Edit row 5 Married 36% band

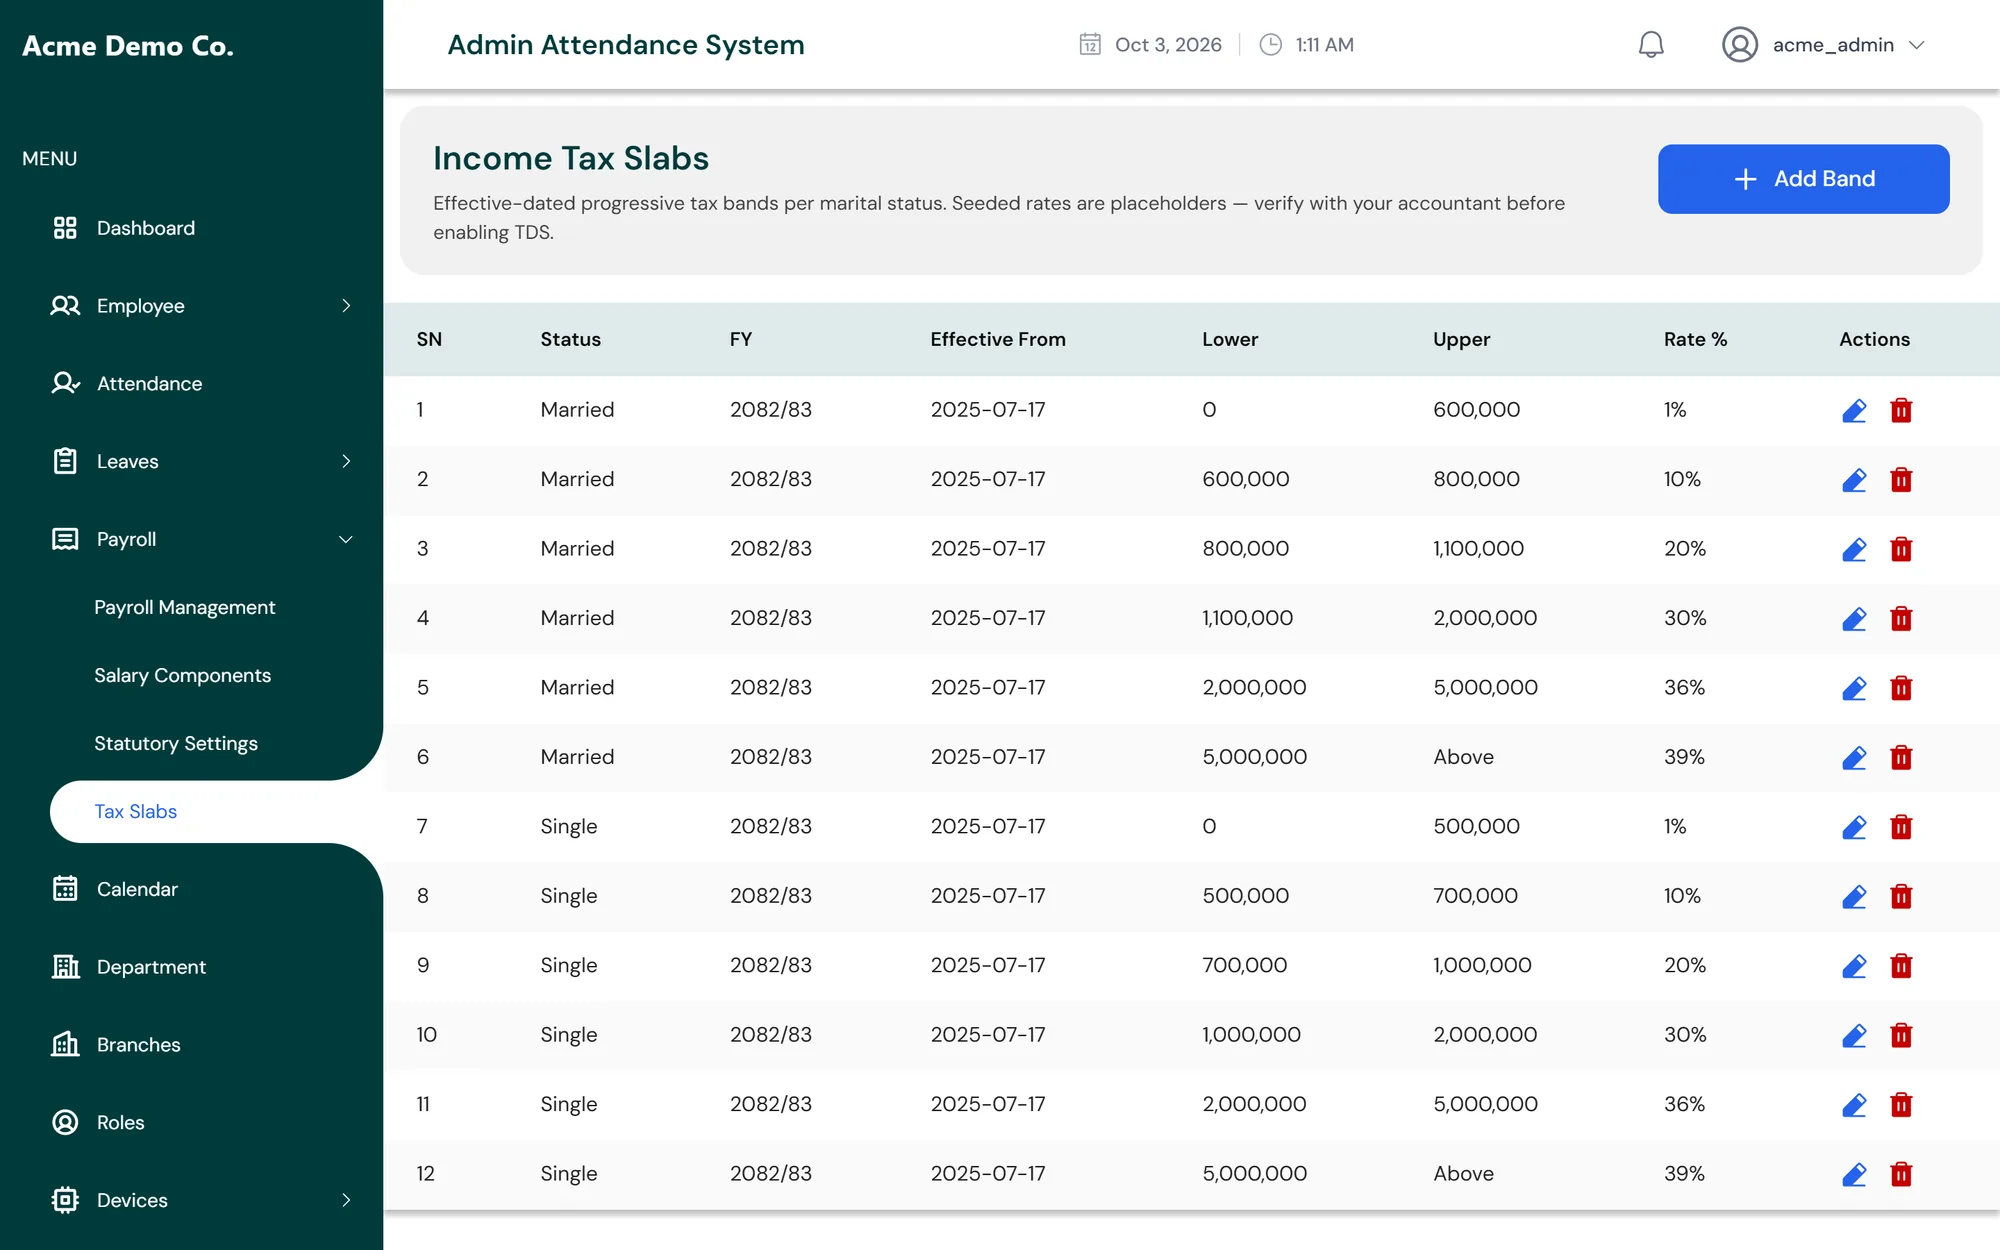(1854, 688)
